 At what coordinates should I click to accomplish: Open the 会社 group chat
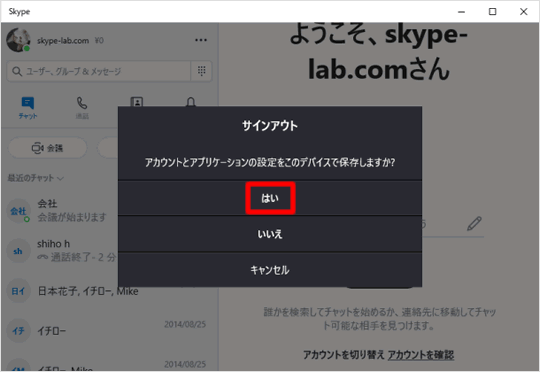62,210
